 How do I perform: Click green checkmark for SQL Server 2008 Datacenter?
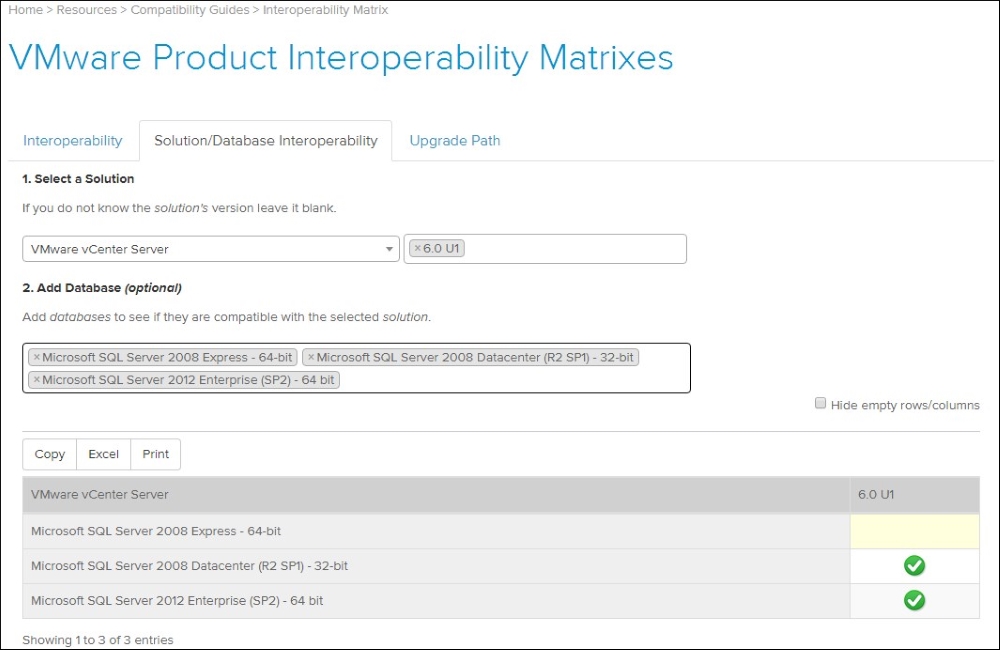(914, 565)
